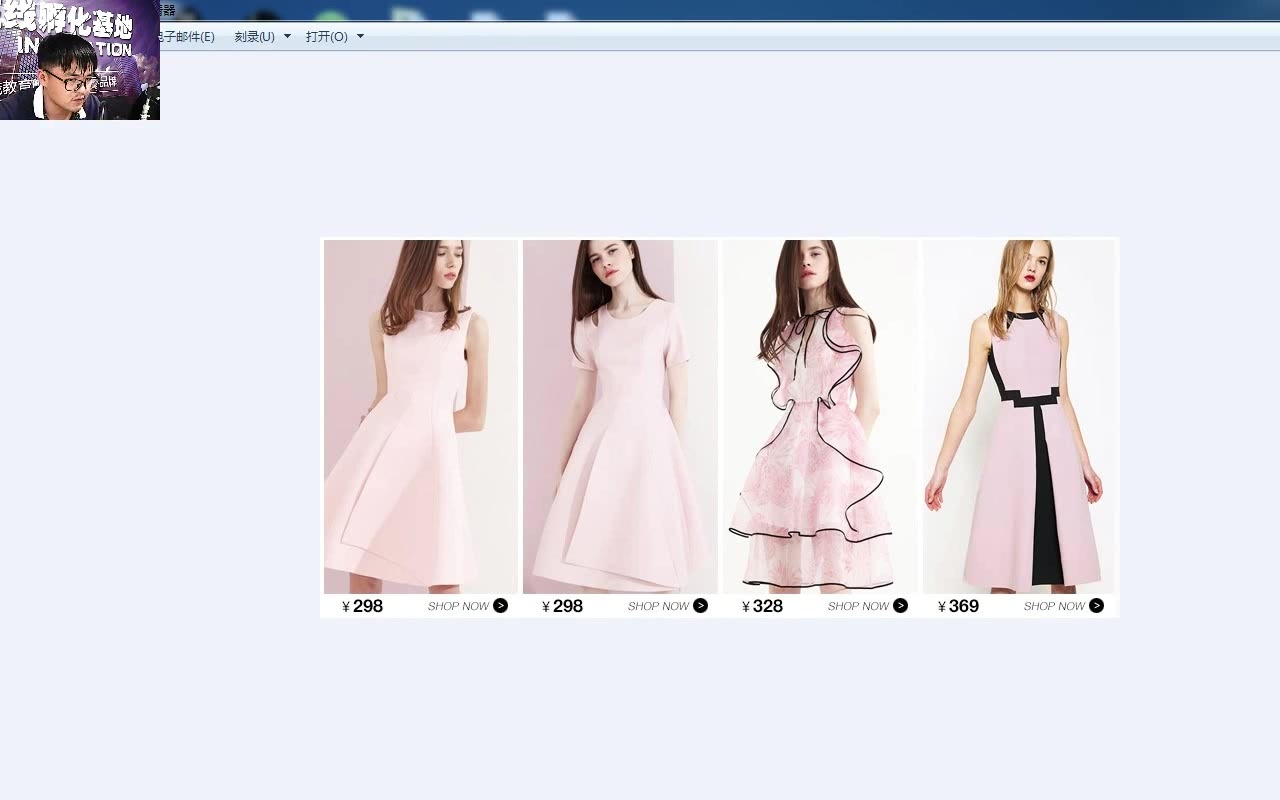Click the arrow icon beside ¥328 SHOP NOW
The image size is (1280, 800).
point(900,606)
